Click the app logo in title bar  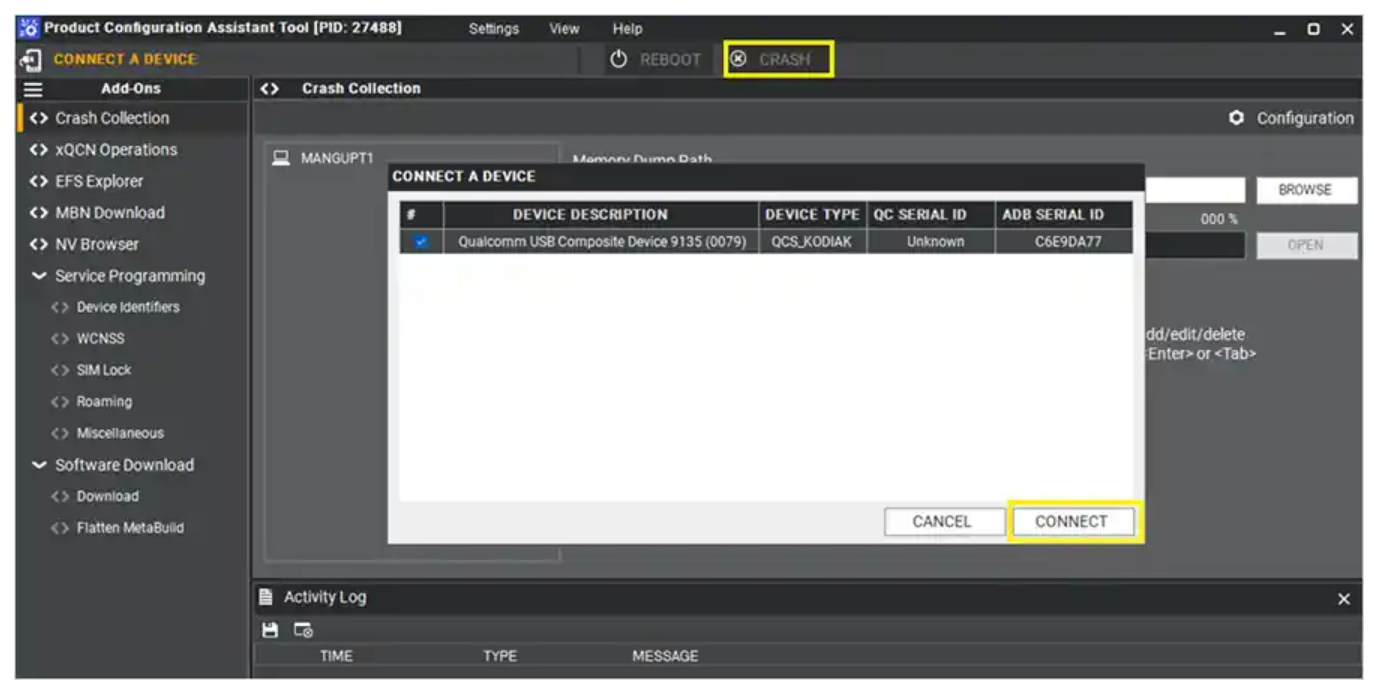click(29, 29)
